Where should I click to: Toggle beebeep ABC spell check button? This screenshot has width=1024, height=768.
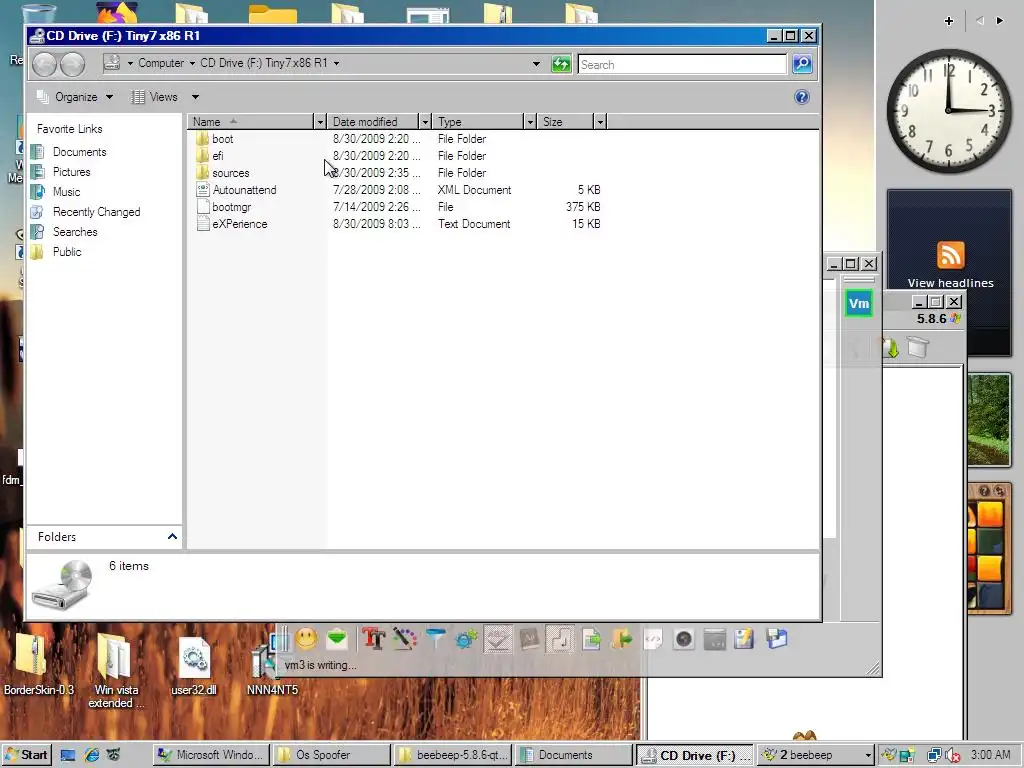498,639
